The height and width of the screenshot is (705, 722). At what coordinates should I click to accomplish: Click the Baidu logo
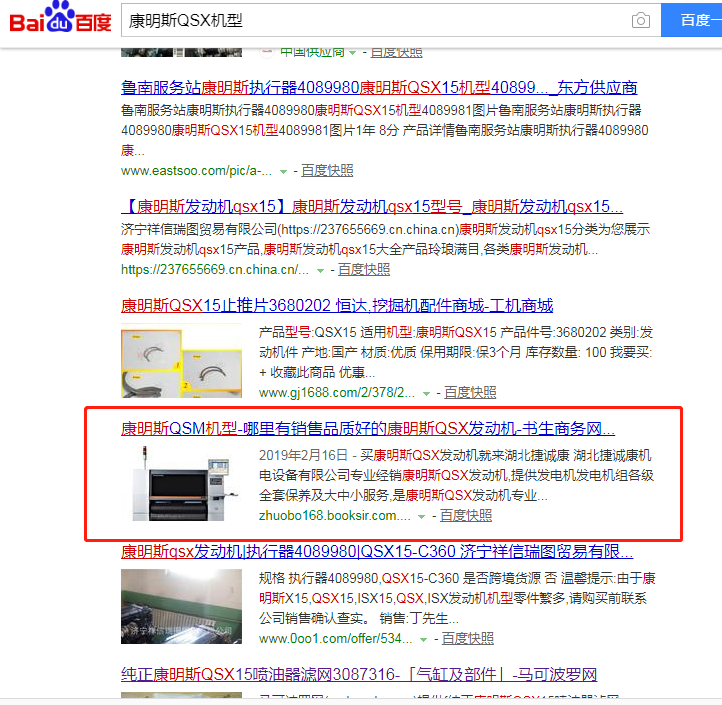pyautogui.click(x=60, y=18)
